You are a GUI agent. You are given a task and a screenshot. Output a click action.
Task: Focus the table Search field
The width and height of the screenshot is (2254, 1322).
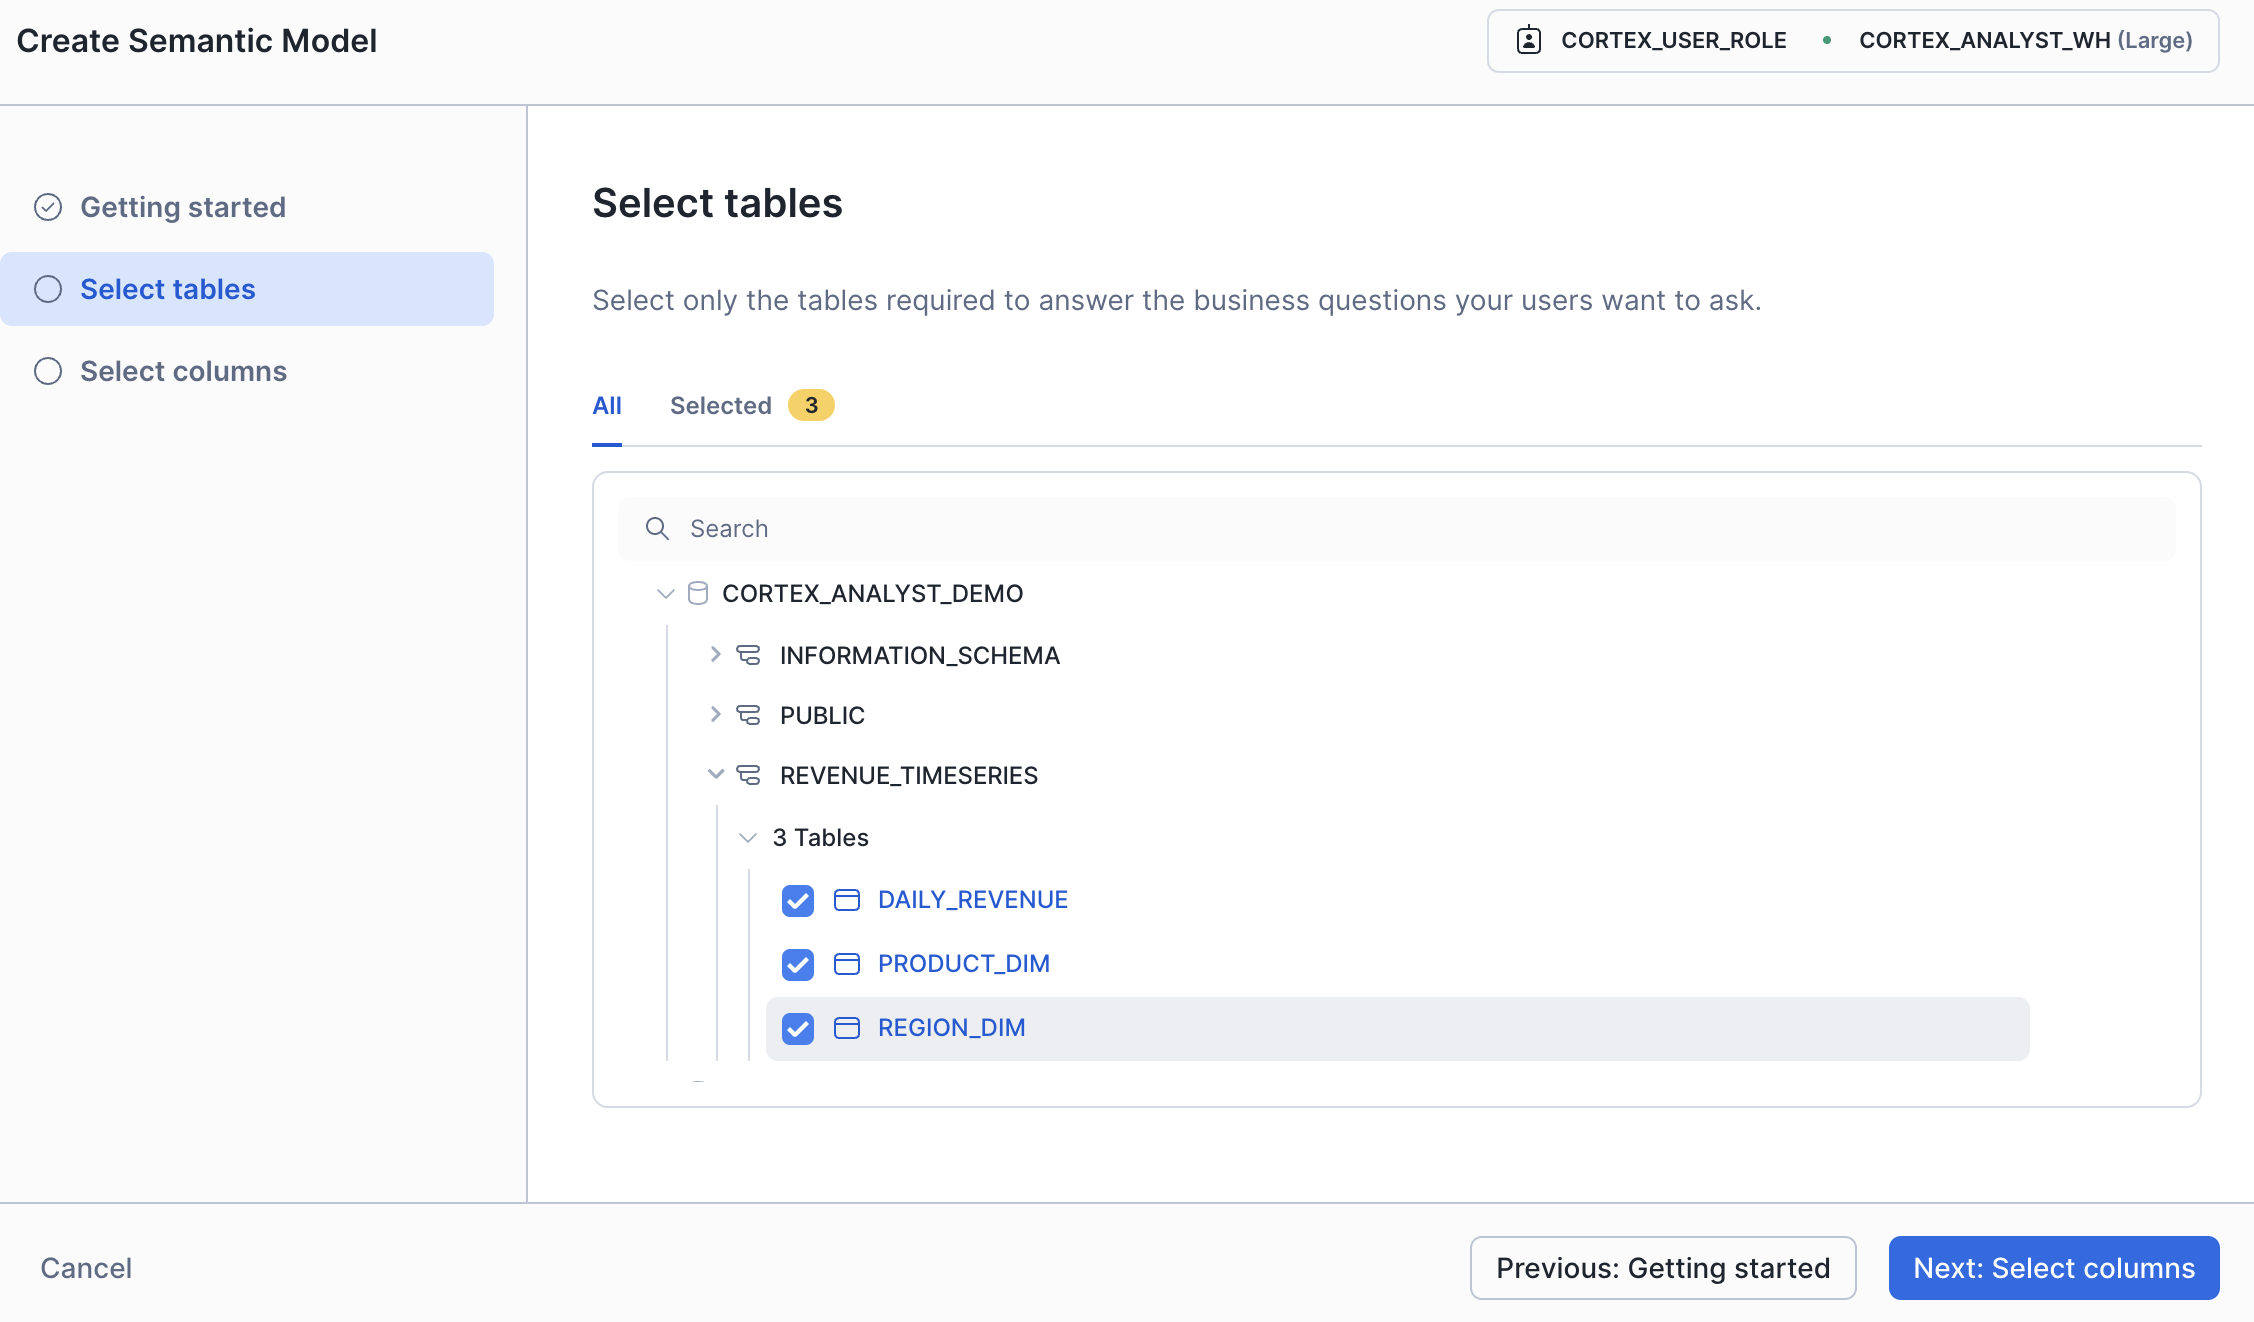point(1400,528)
